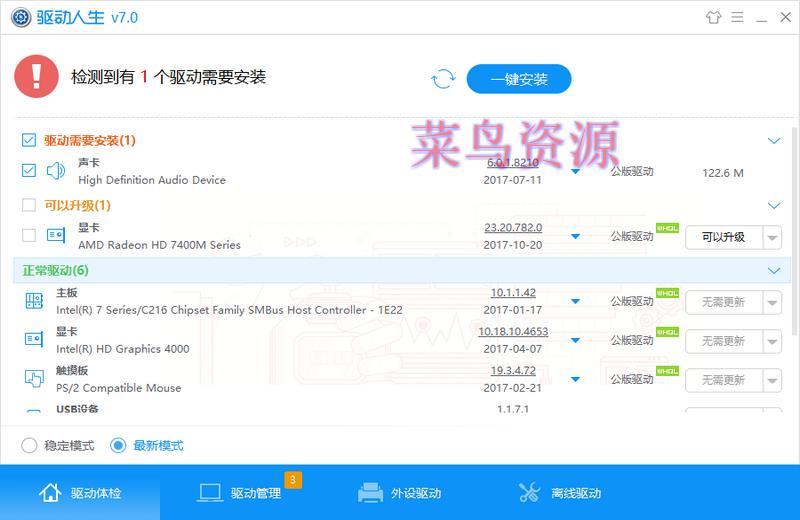Click 无需更新 button on PS/2 Mouse row
Image resolution: width=800 pixels, height=520 pixels.
pos(724,381)
